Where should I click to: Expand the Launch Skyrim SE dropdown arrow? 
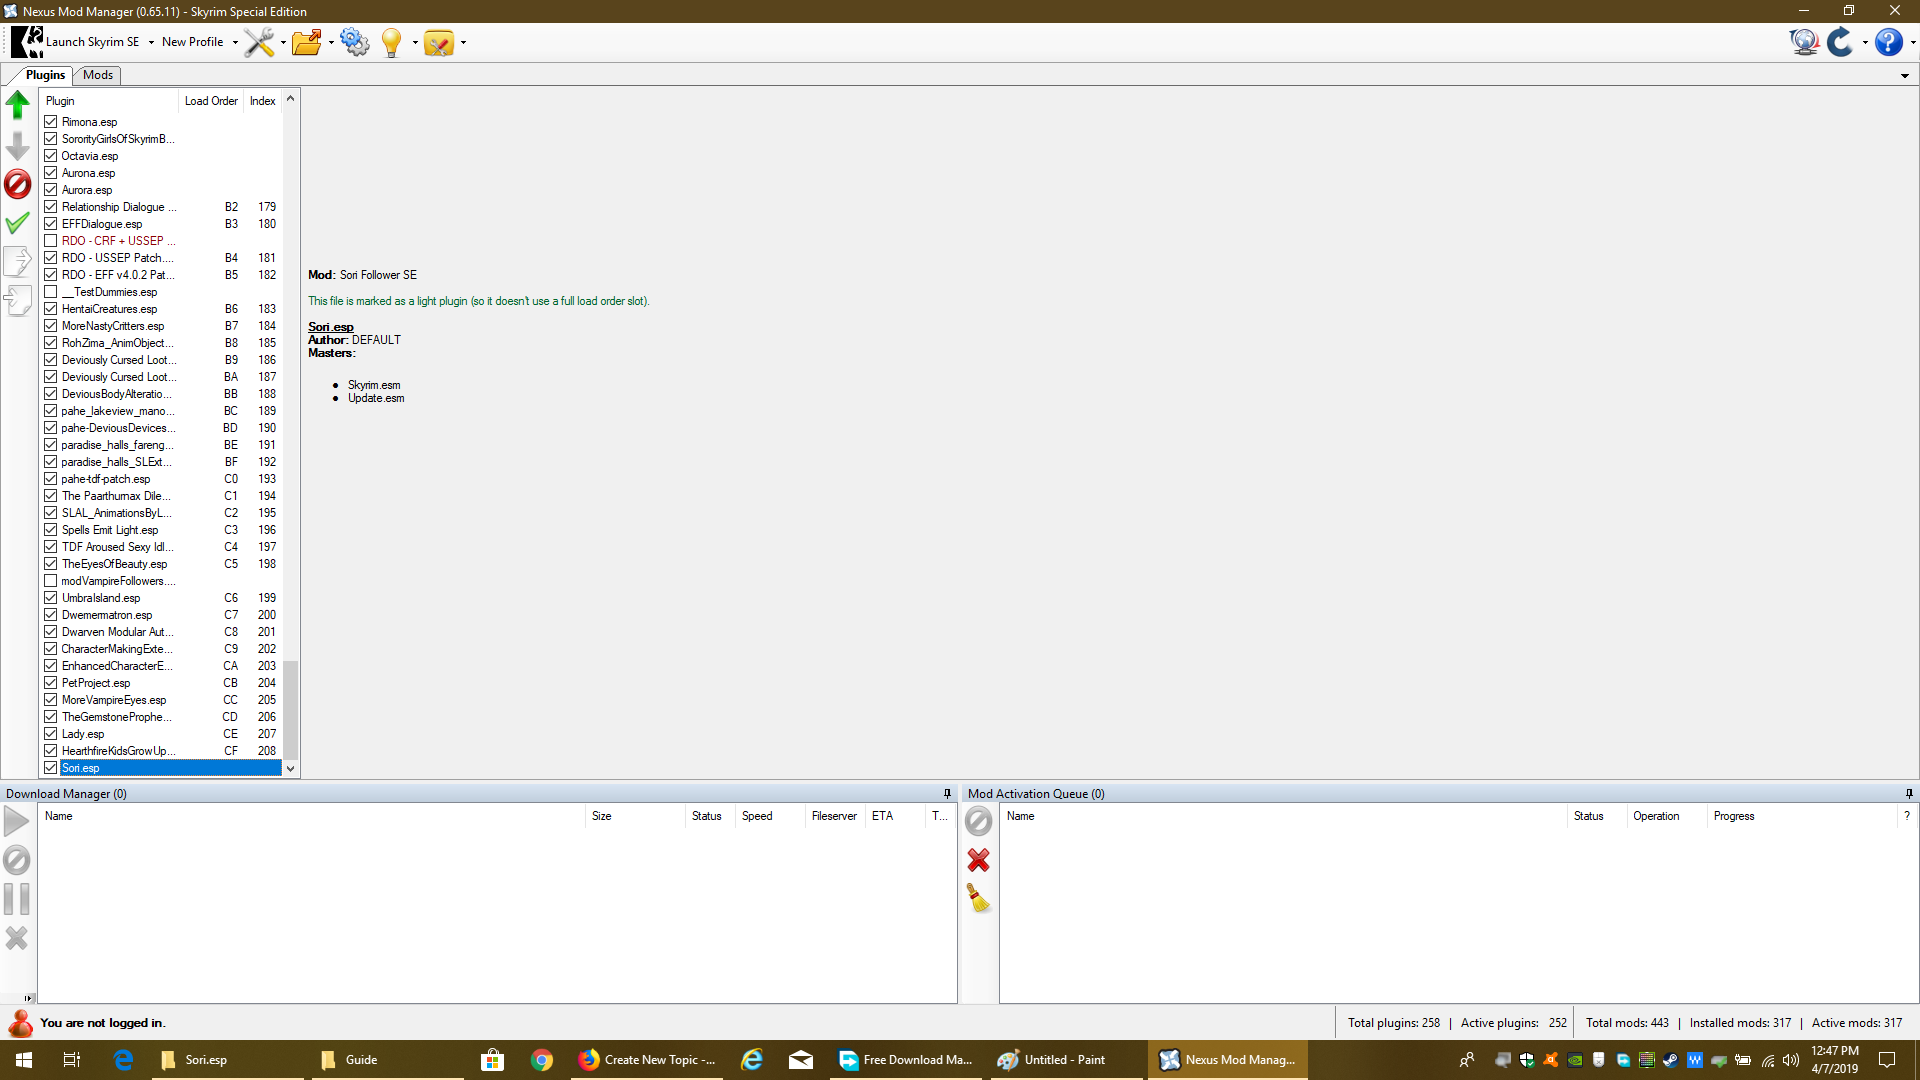[151, 43]
